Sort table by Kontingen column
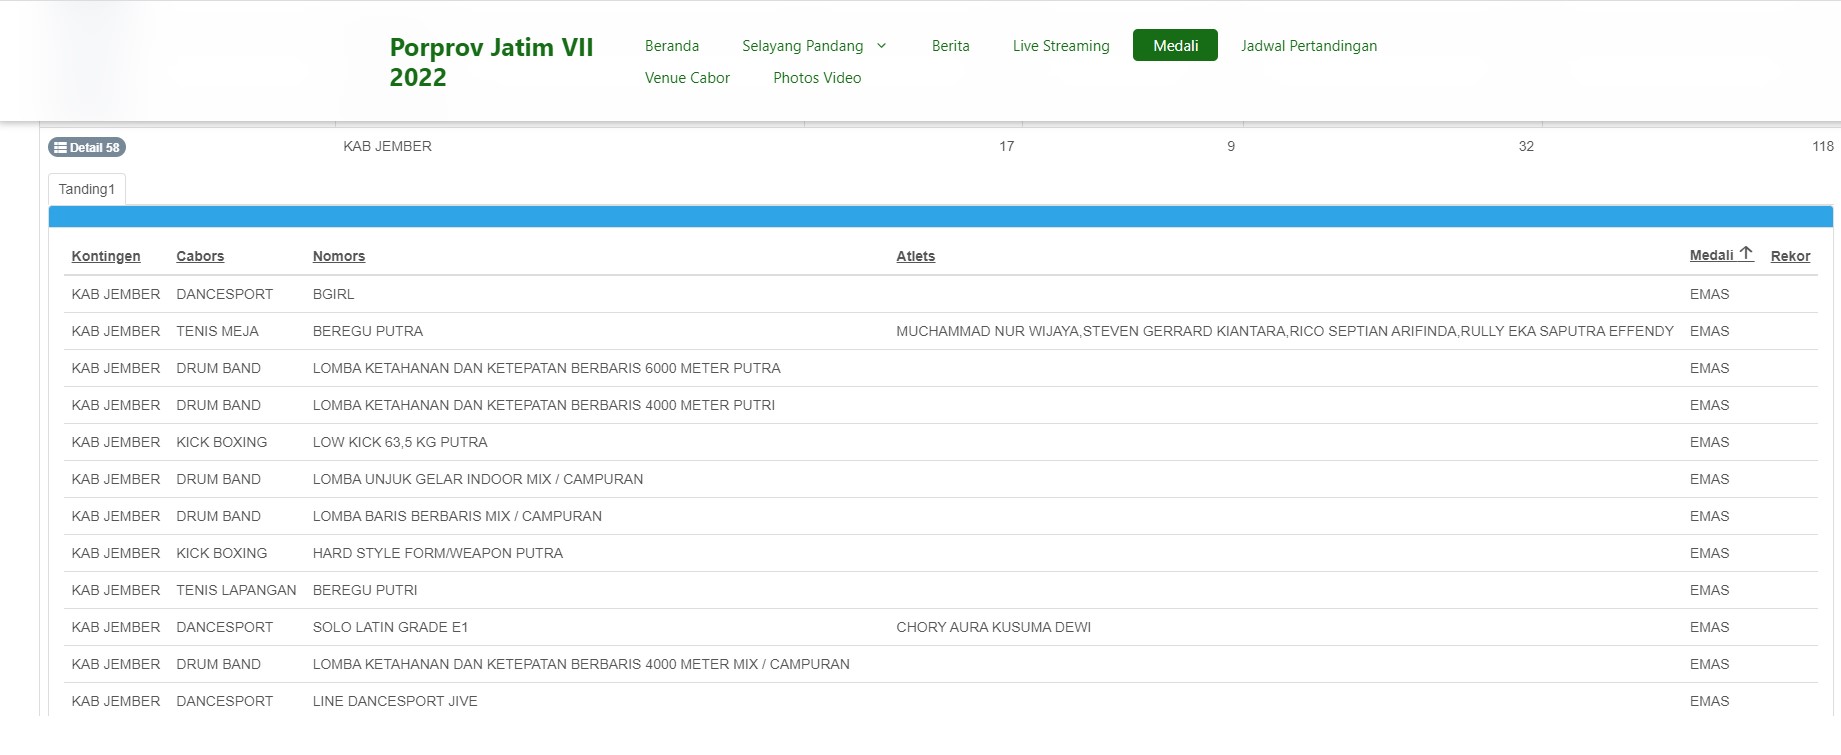This screenshot has width=1841, height=755. pos(106,256)
